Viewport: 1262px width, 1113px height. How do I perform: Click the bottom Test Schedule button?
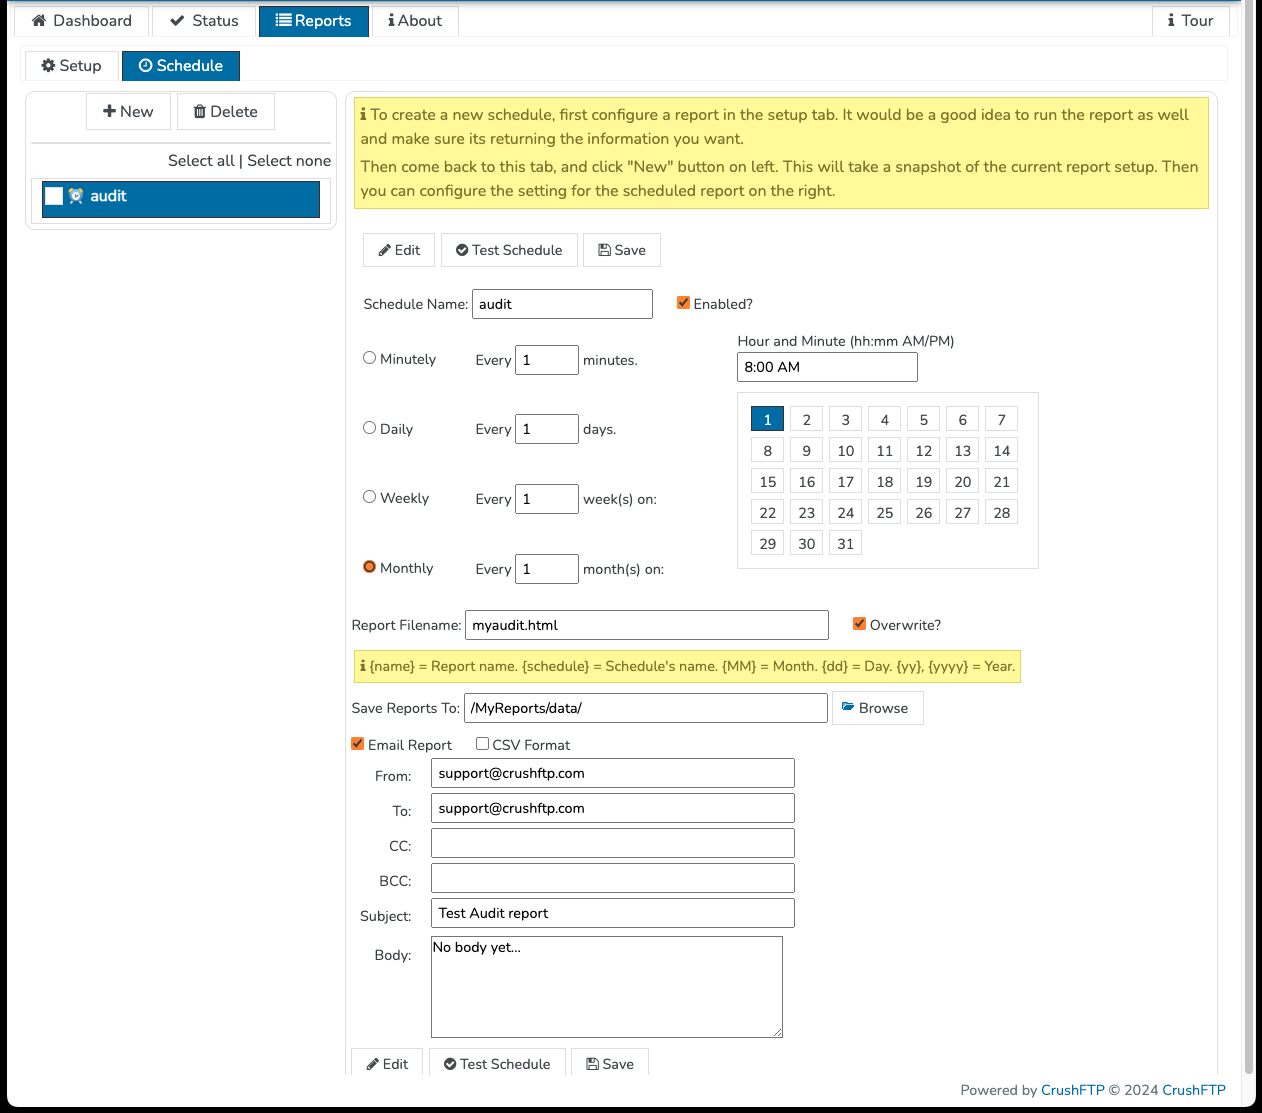(x=497, y=1063)
